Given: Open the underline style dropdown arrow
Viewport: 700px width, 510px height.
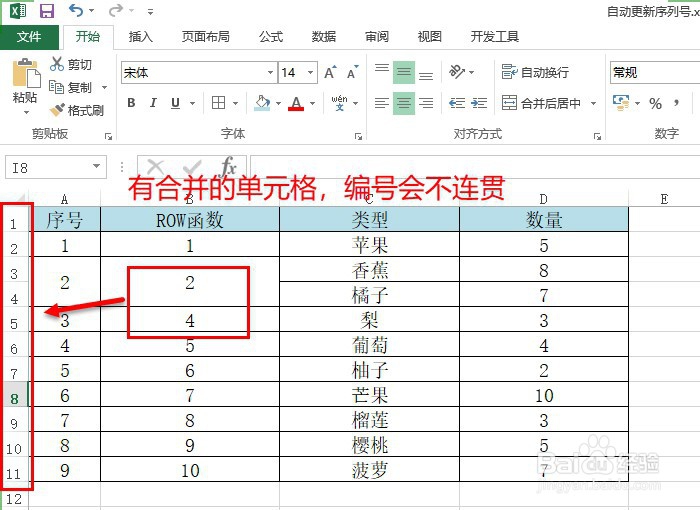Looking at the screenshot, I should point(192,104).
